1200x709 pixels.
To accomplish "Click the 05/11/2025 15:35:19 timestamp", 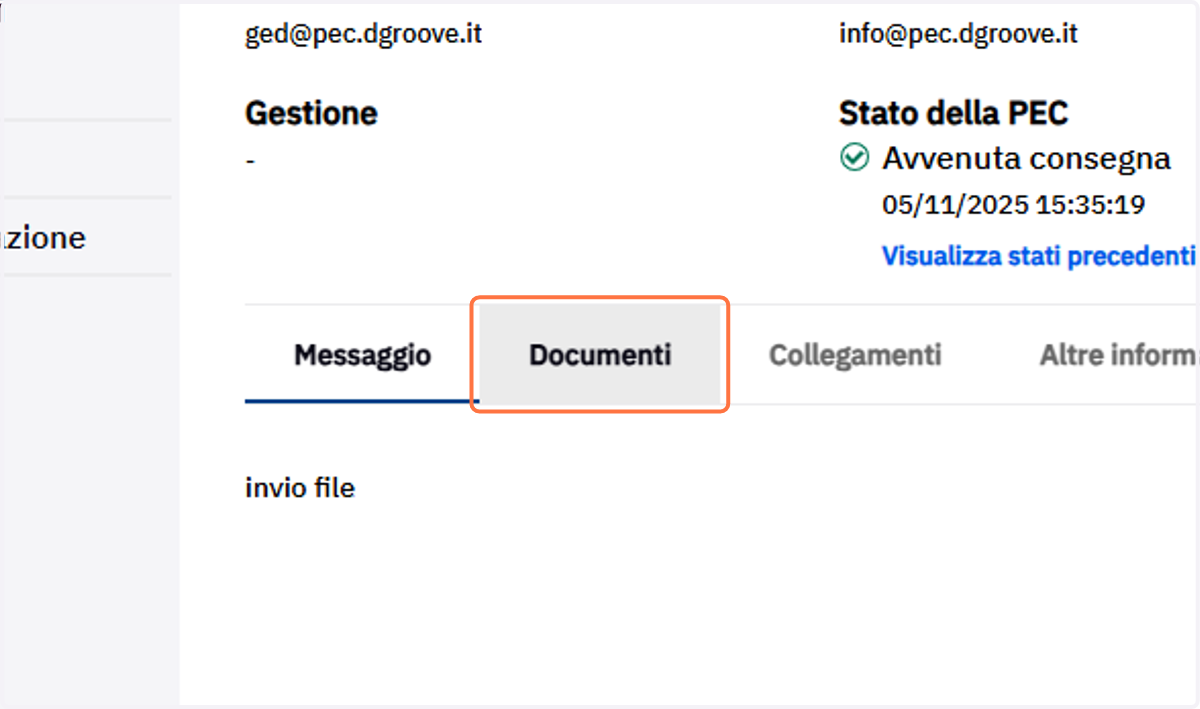I will (1013, 206).
